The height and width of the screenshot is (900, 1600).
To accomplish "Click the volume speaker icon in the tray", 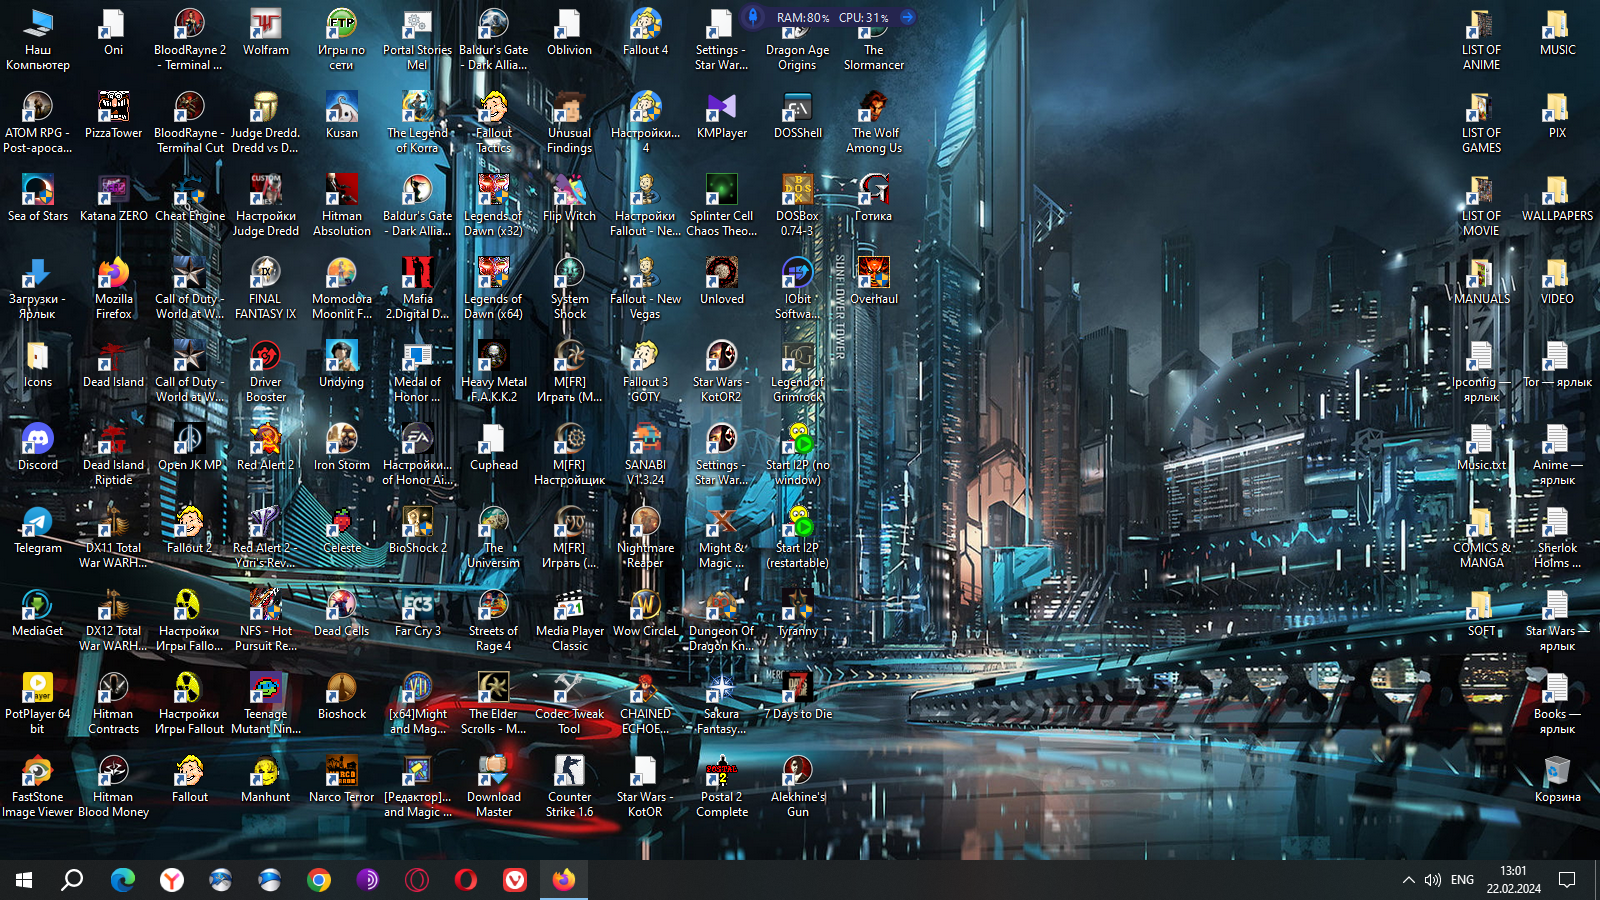I will click(x=1433, y=880).
